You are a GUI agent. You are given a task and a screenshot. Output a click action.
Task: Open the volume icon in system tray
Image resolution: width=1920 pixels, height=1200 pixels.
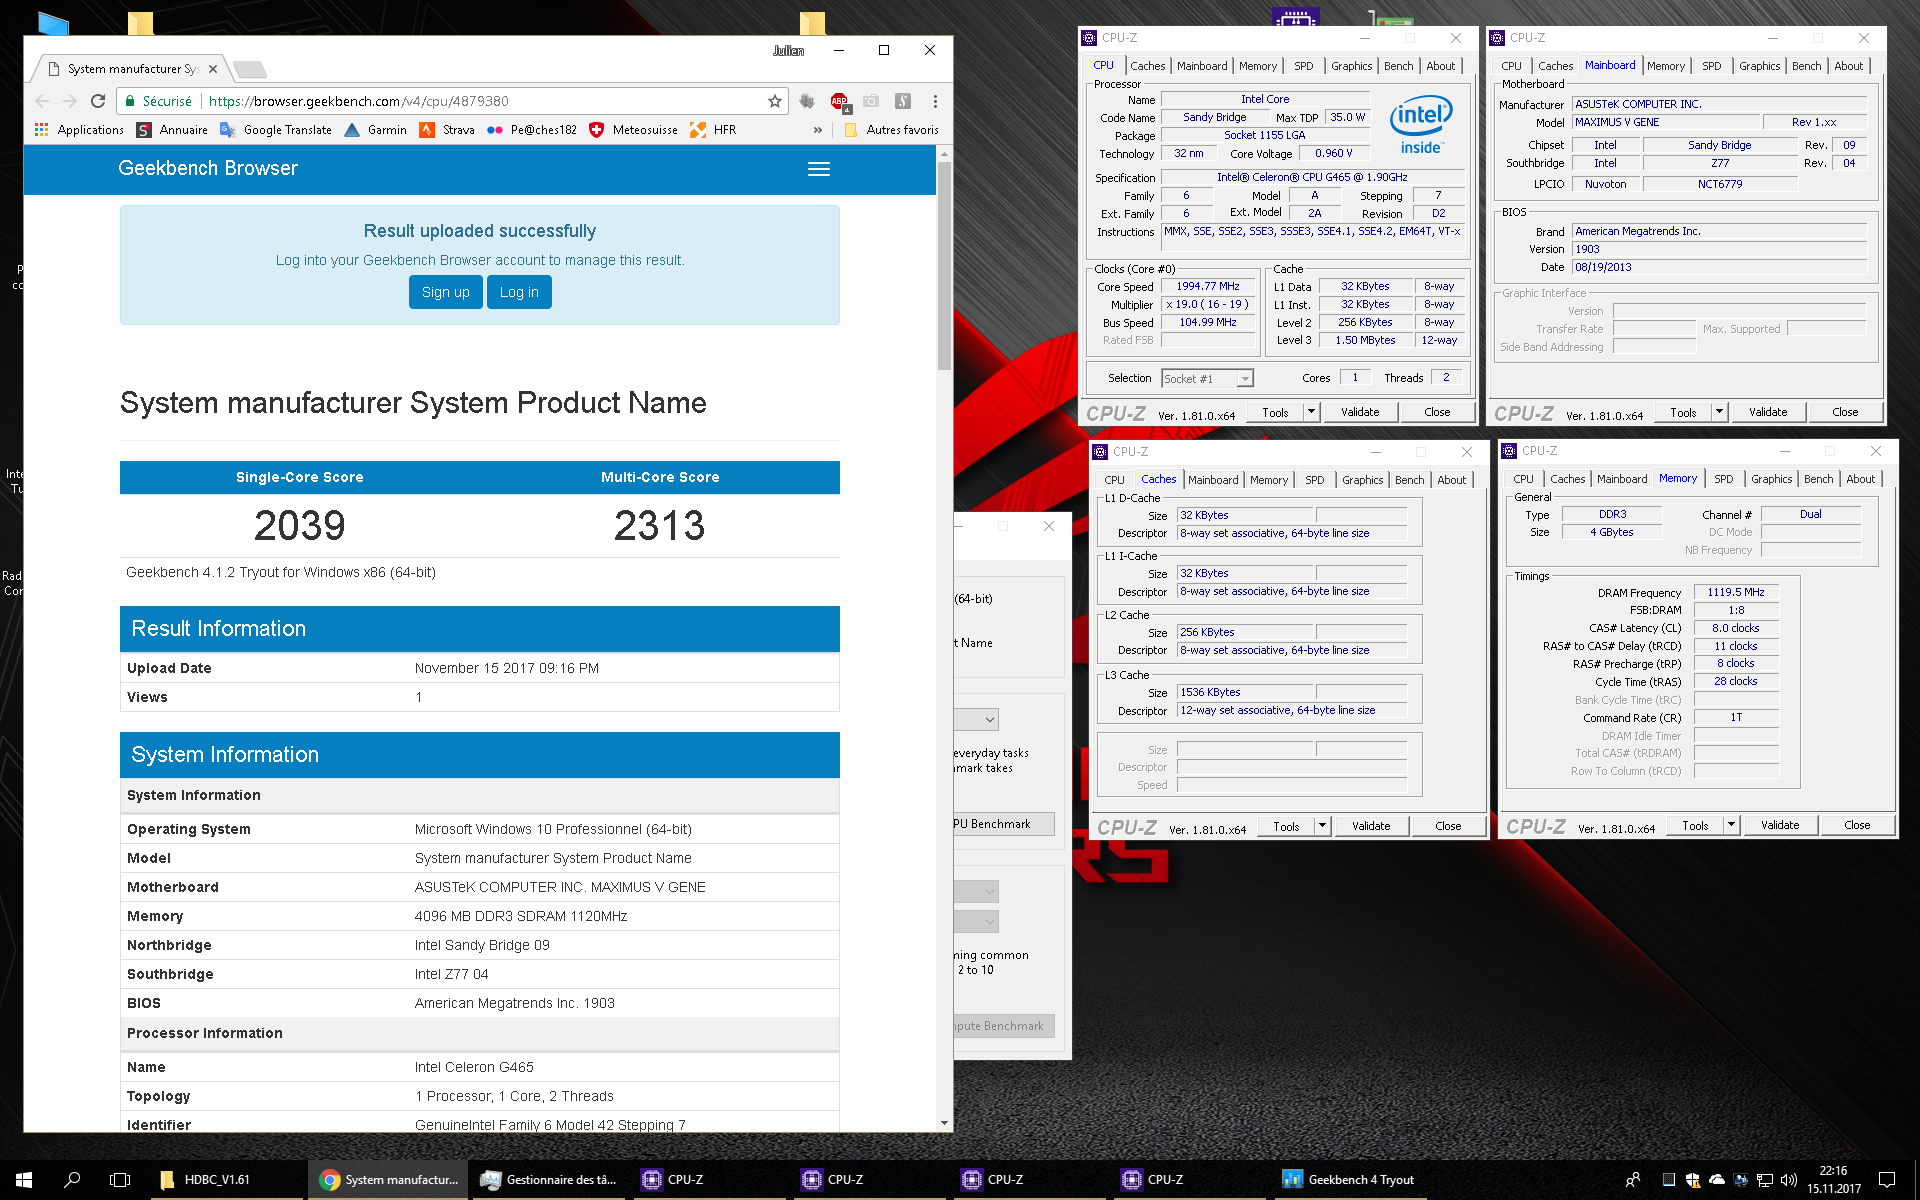pyautogui.click(x=1789, y=1180)
